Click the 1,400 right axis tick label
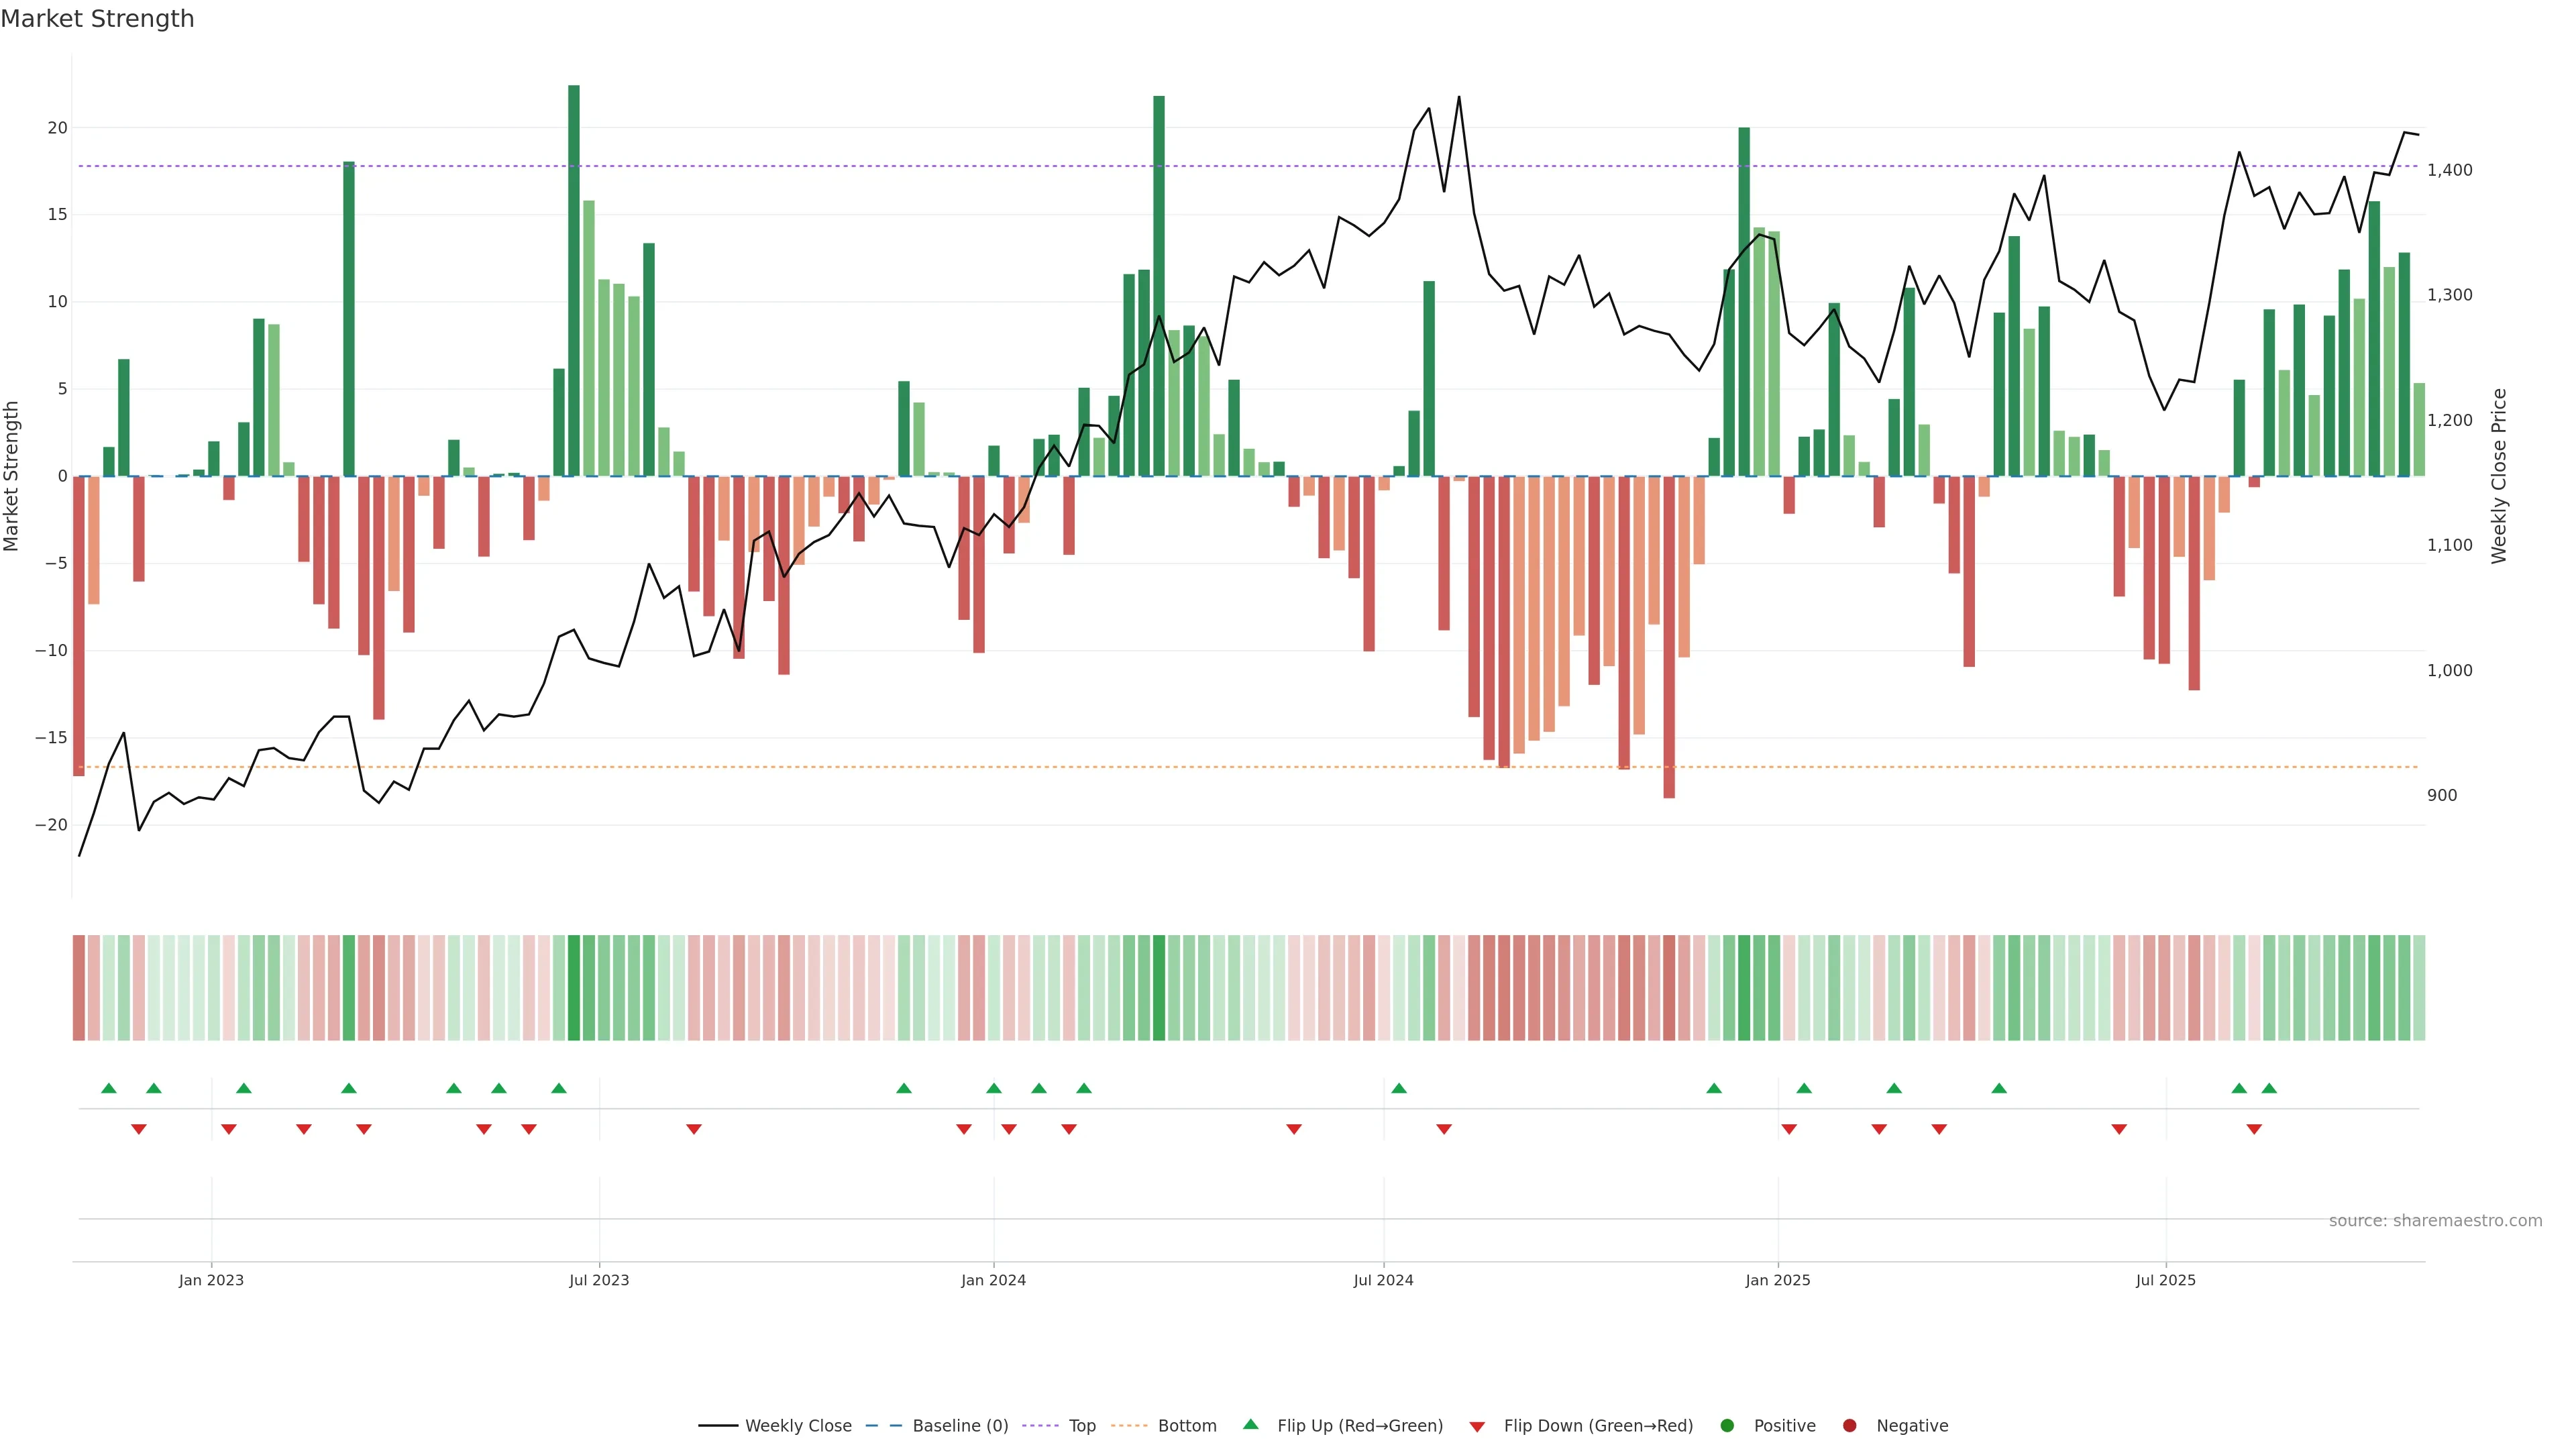The width and height of the screenshot is (2576, 1449). (2449, 170)
